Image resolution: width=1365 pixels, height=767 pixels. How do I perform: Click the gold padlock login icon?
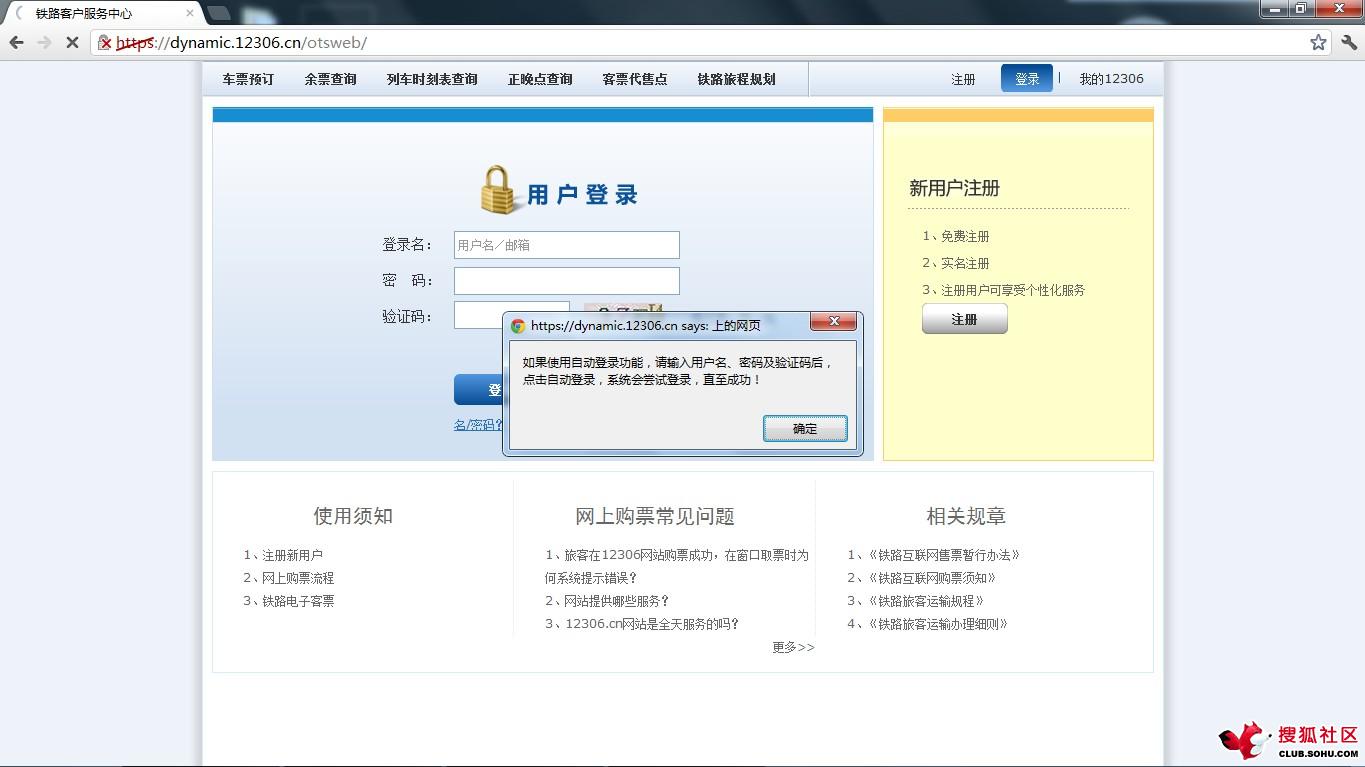(x=499, y=190)
